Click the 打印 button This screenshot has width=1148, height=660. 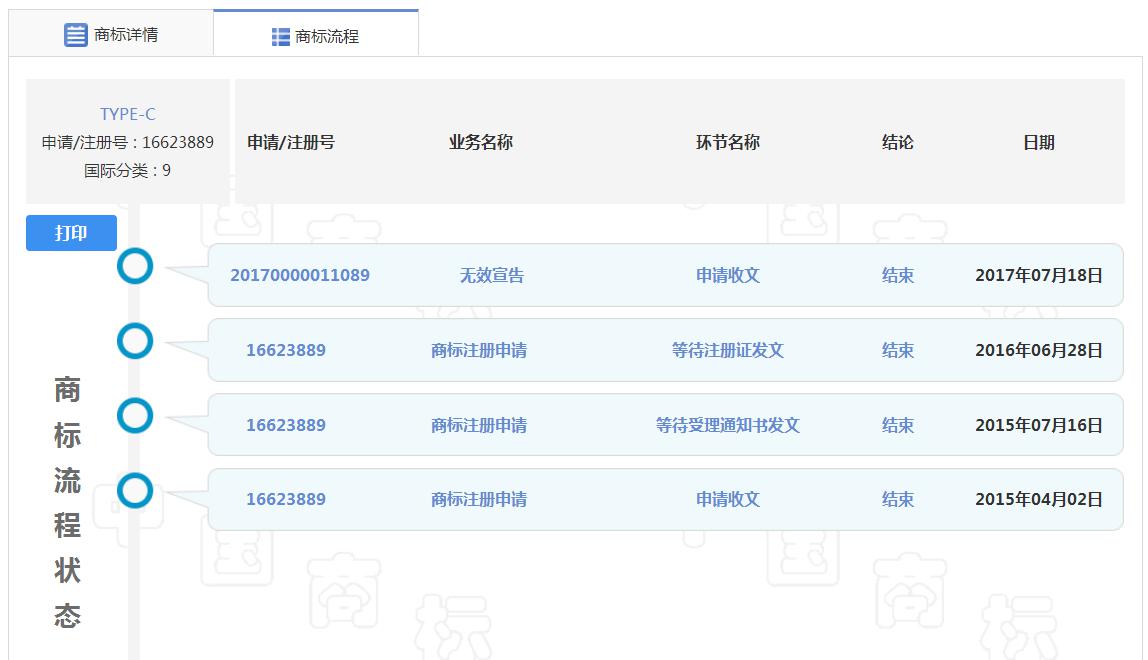70,232
